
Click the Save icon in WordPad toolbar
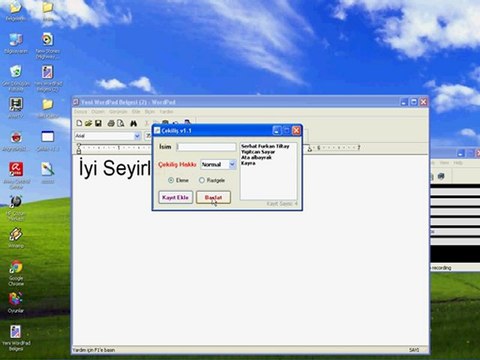click(98, 123)
